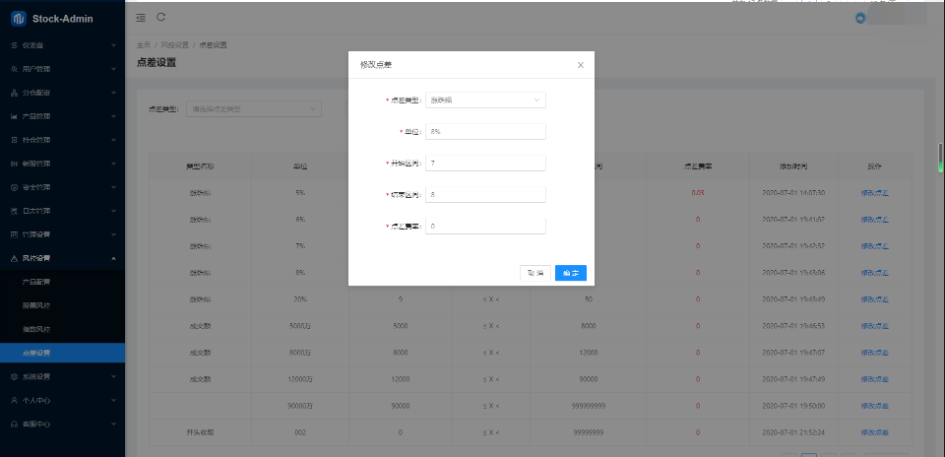The image size is (945, 457).
Task: Click the 0.03 red rate cell
Action: coord(698,193)
